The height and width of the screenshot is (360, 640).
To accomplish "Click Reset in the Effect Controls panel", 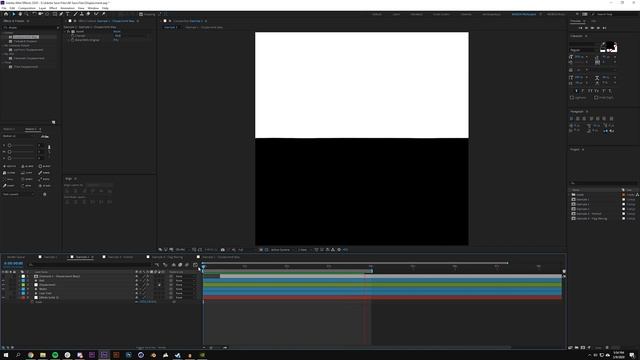I will tap(117, 31).
